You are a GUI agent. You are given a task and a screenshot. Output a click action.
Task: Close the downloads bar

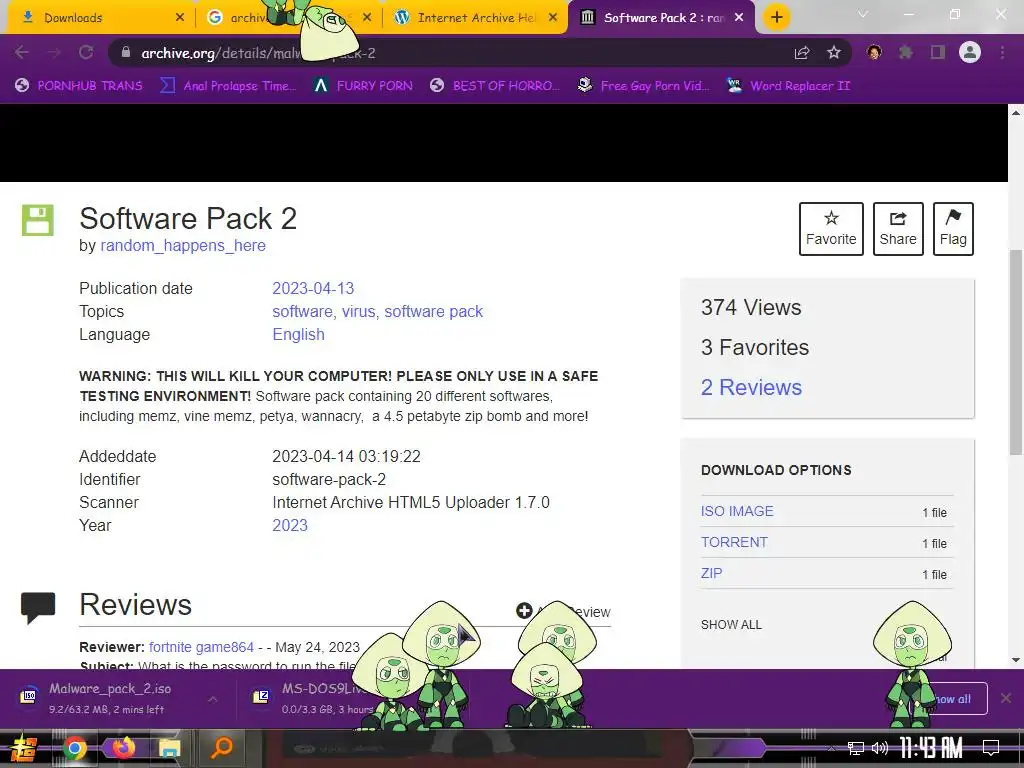point(1006,698)
